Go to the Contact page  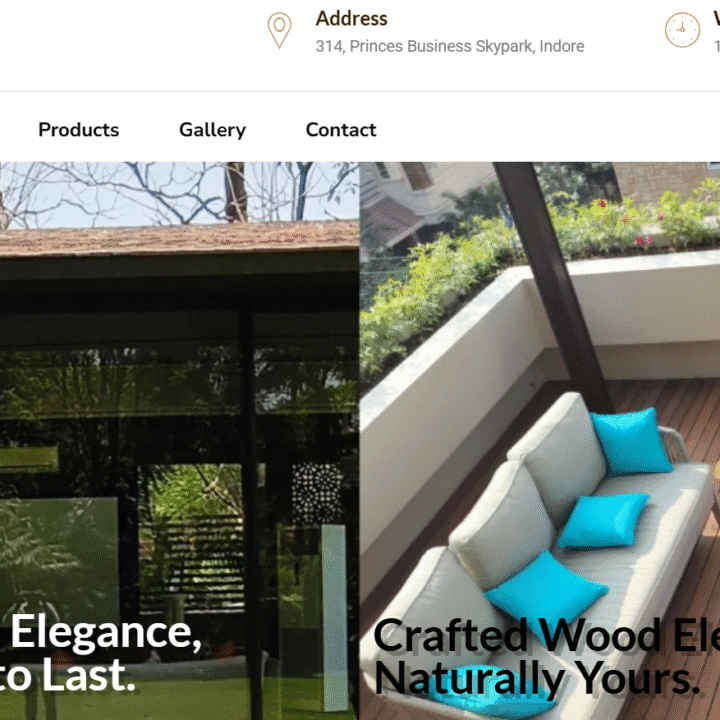[341, 130]
